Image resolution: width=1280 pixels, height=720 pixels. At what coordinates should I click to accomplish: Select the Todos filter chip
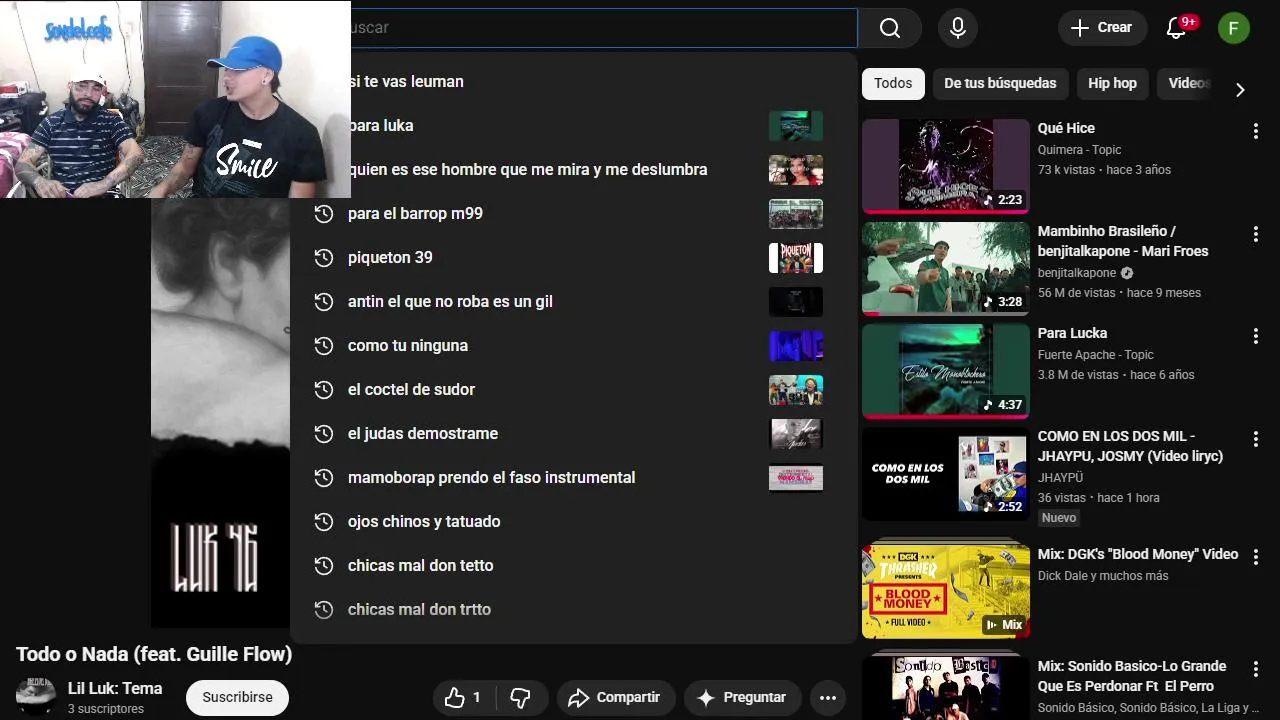(x=893, y=84)
